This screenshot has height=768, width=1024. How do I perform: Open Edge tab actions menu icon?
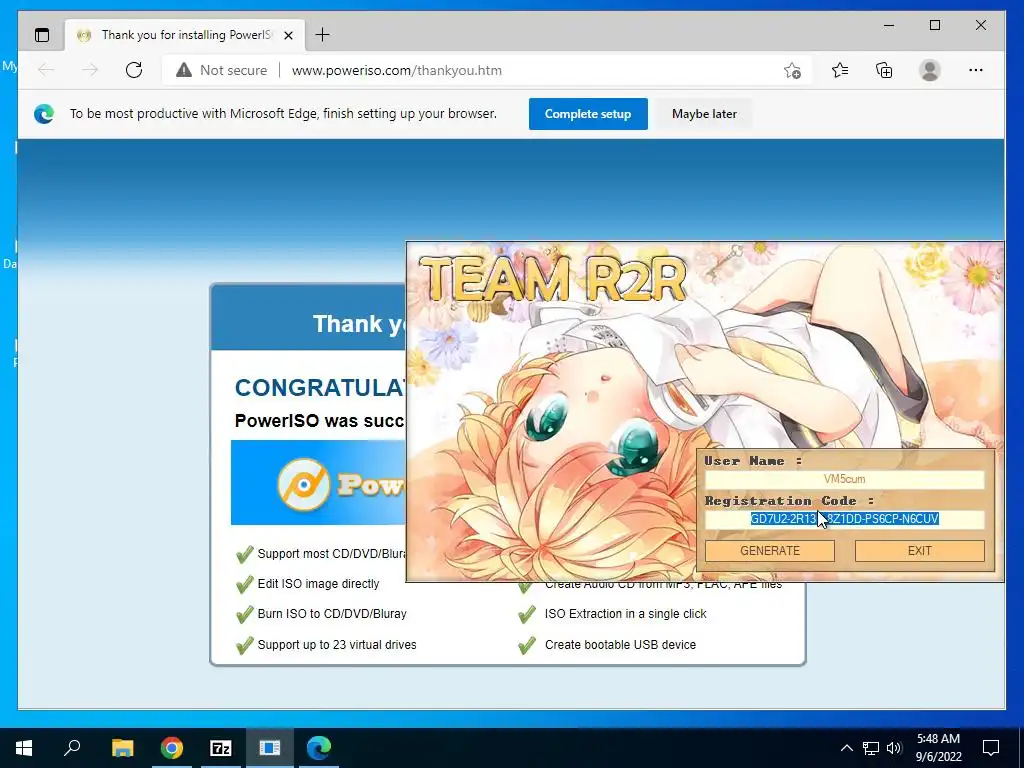click(x=42, y=35)
